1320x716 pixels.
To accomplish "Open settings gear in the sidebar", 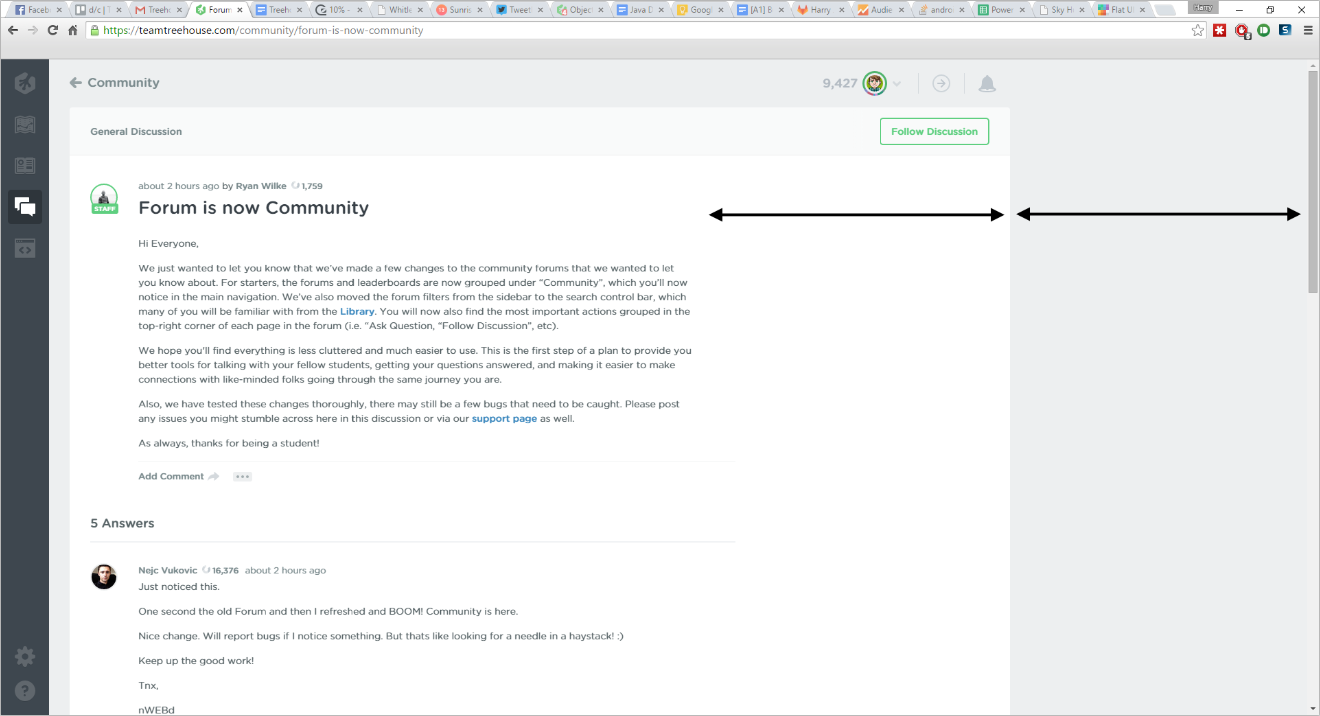I will pyautogui.click(x=25, y=657).
